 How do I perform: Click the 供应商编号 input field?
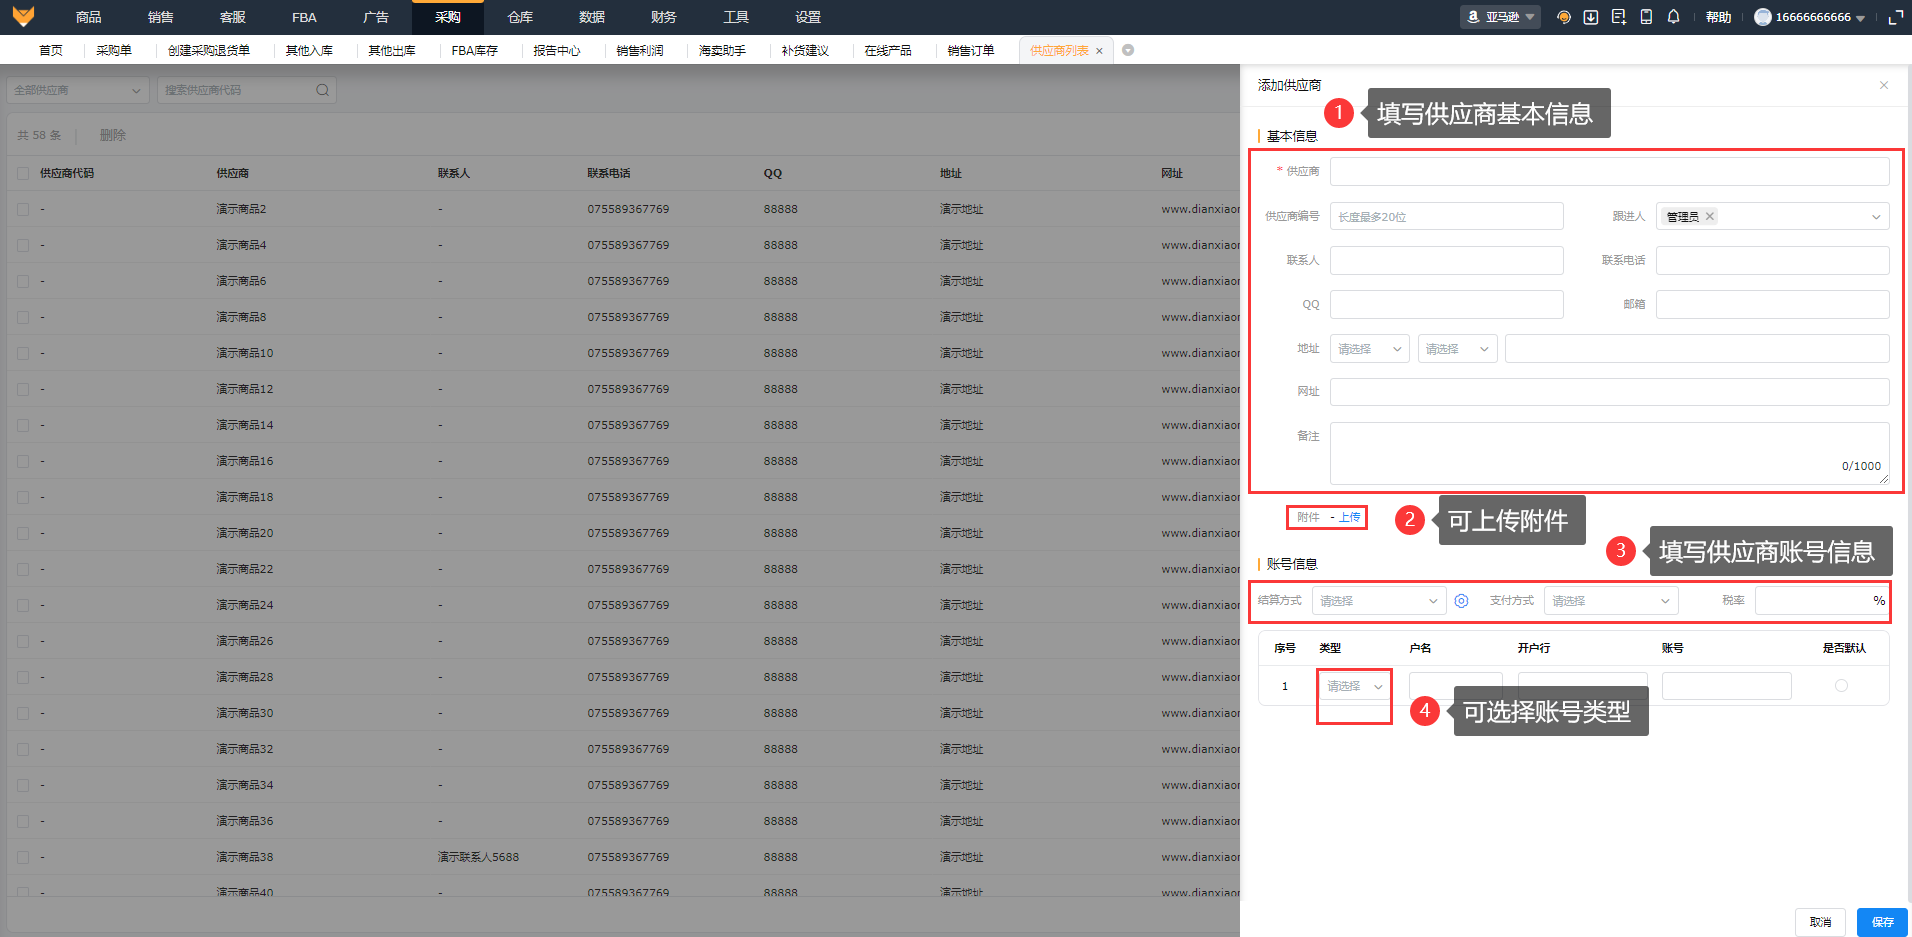click(x=1446, y=216)
